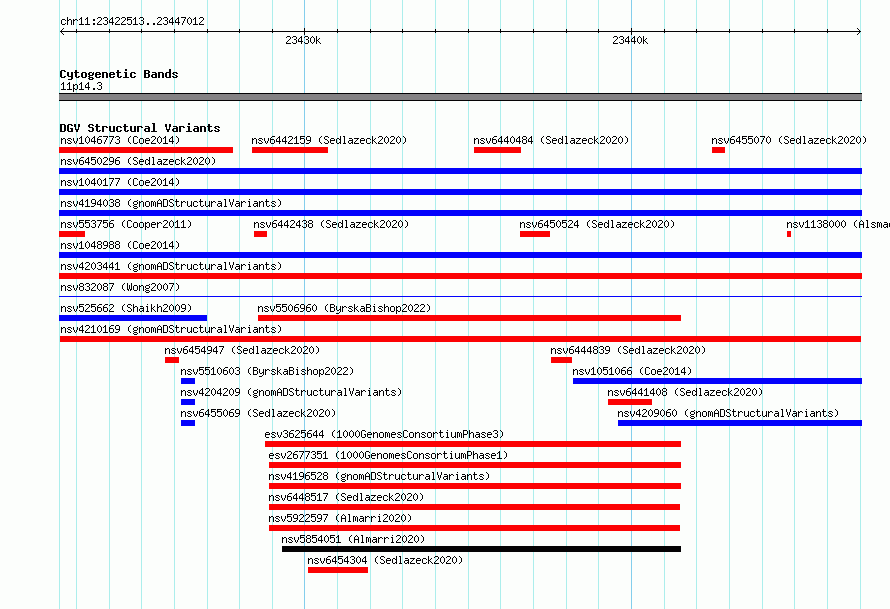Image resolution: width=890 pixels, height=609 pixels.
Task: Click the nsv6455070 (Sedlazeck2020) label
Action: pos(789,140)
